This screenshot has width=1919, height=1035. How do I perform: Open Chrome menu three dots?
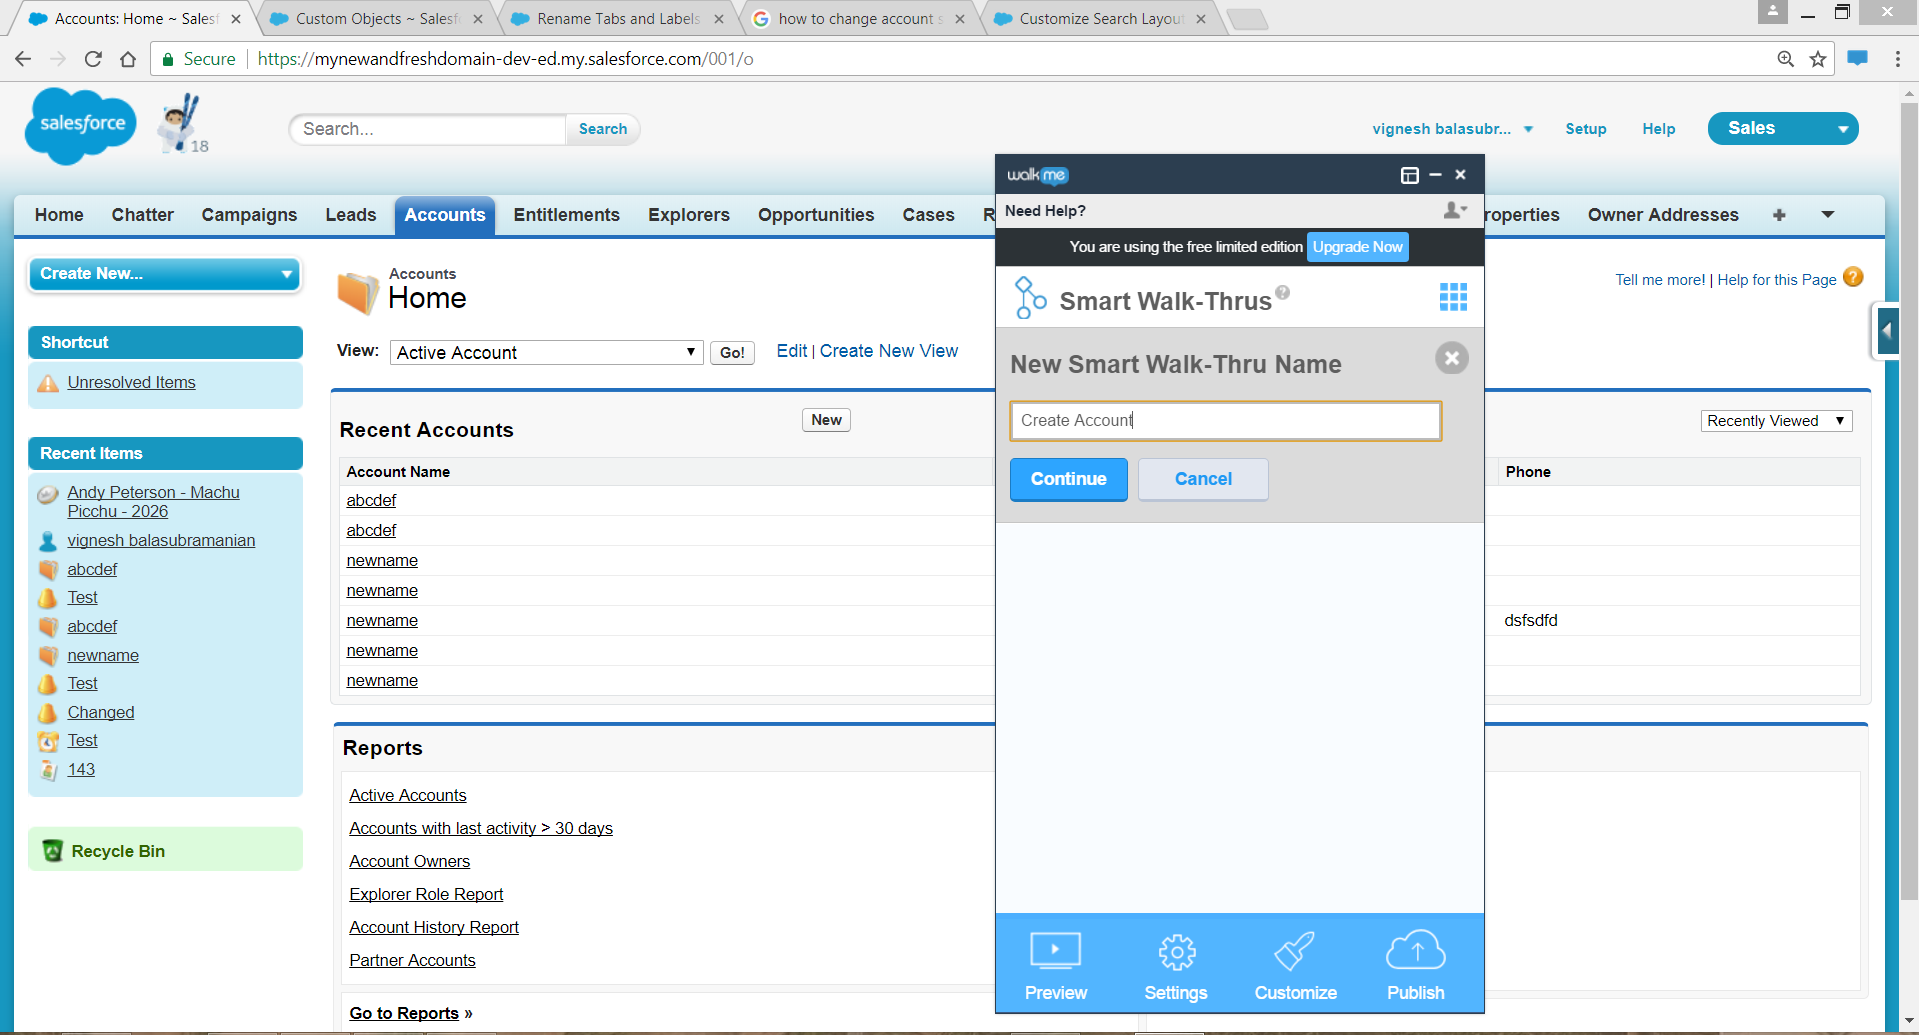pyautogui.click(x=1898, y=59)
